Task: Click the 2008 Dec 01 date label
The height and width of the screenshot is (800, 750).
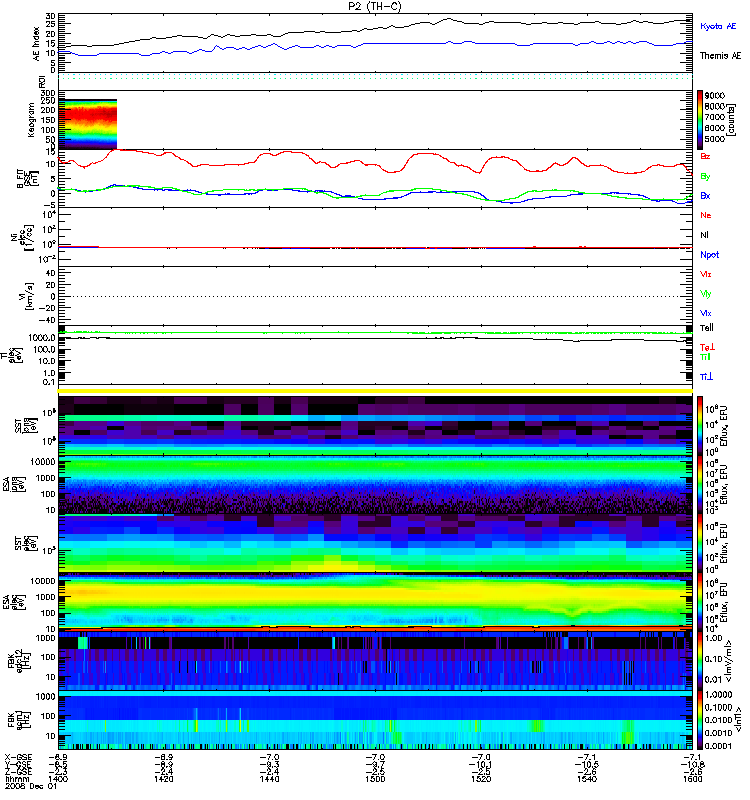Action: click(31, 786)
